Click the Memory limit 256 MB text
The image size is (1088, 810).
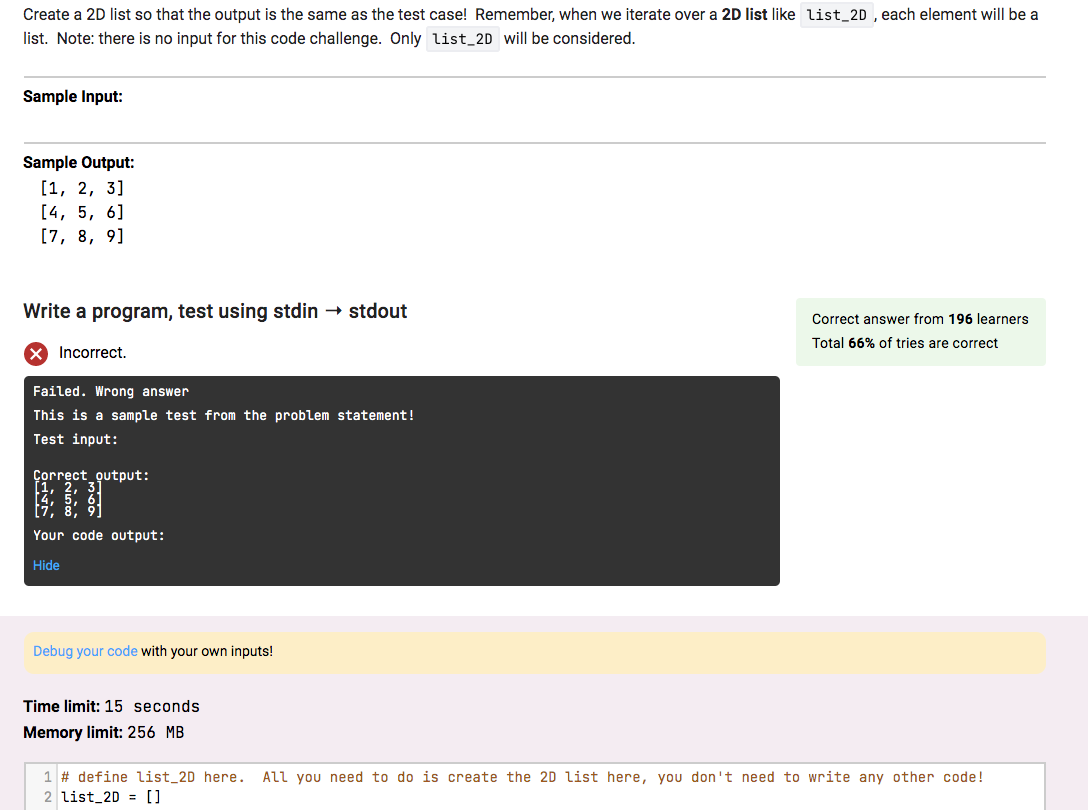click(104, 732)
